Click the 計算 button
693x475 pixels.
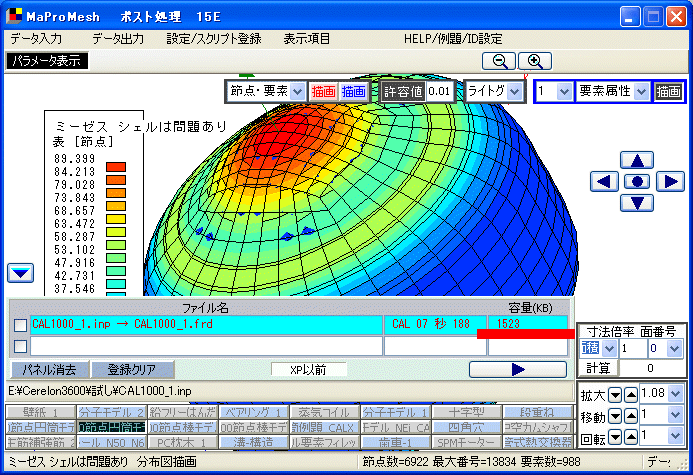(598, 368)
